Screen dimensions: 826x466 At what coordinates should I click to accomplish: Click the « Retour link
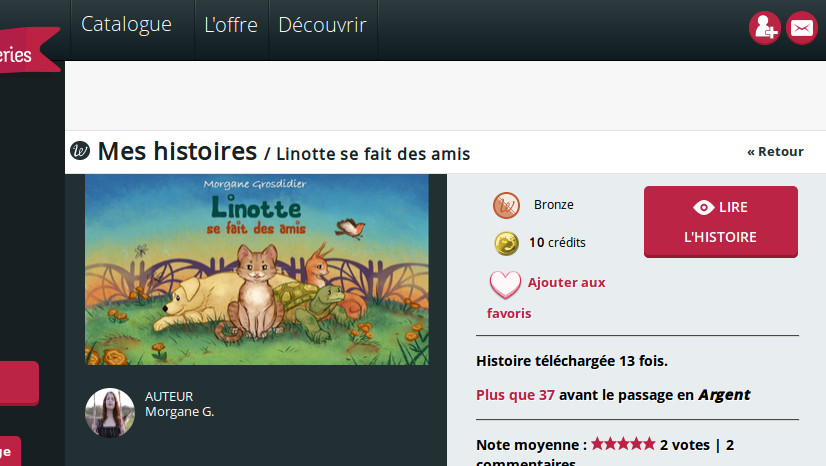pyautogui.click(x=775, y=152)
